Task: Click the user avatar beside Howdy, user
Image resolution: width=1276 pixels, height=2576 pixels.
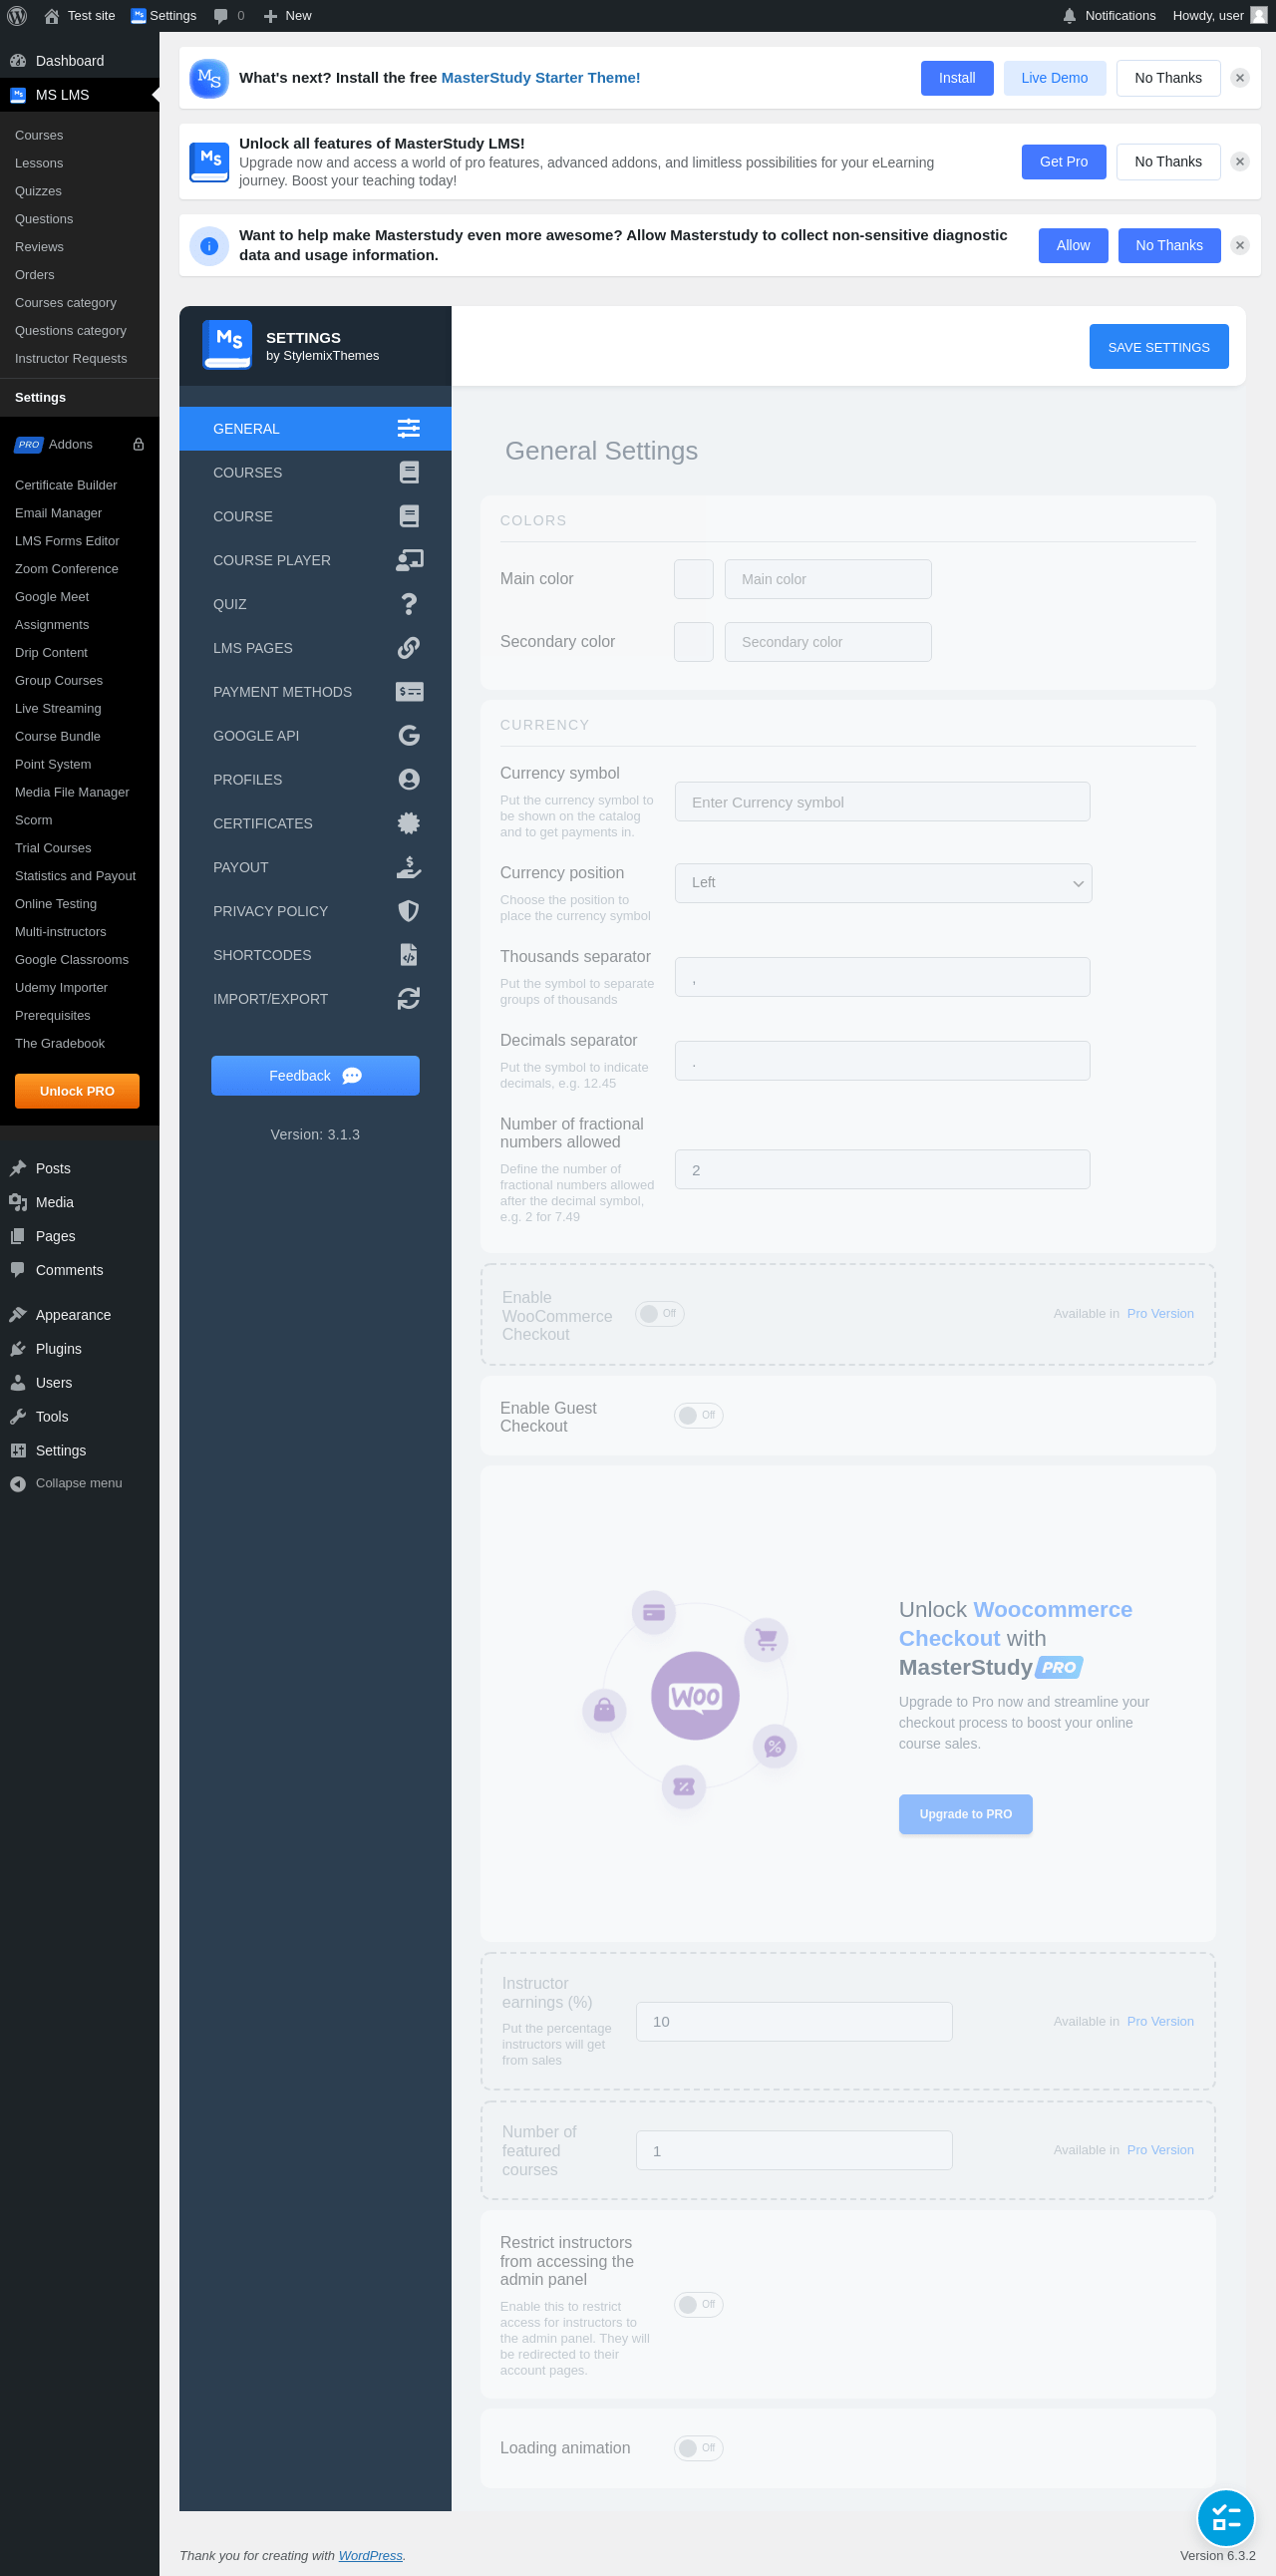Action: click(1259, 16)
